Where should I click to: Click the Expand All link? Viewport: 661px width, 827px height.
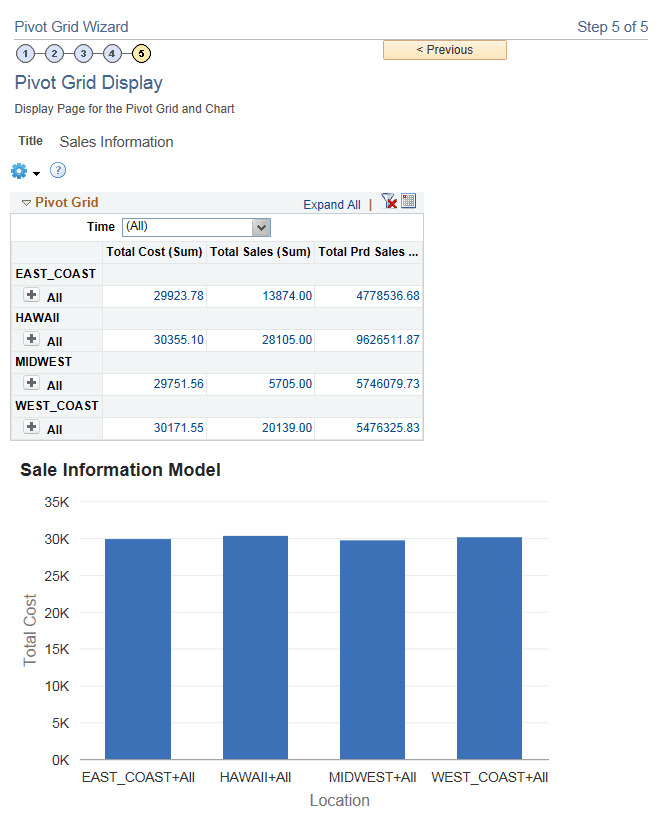click(332, 204)
